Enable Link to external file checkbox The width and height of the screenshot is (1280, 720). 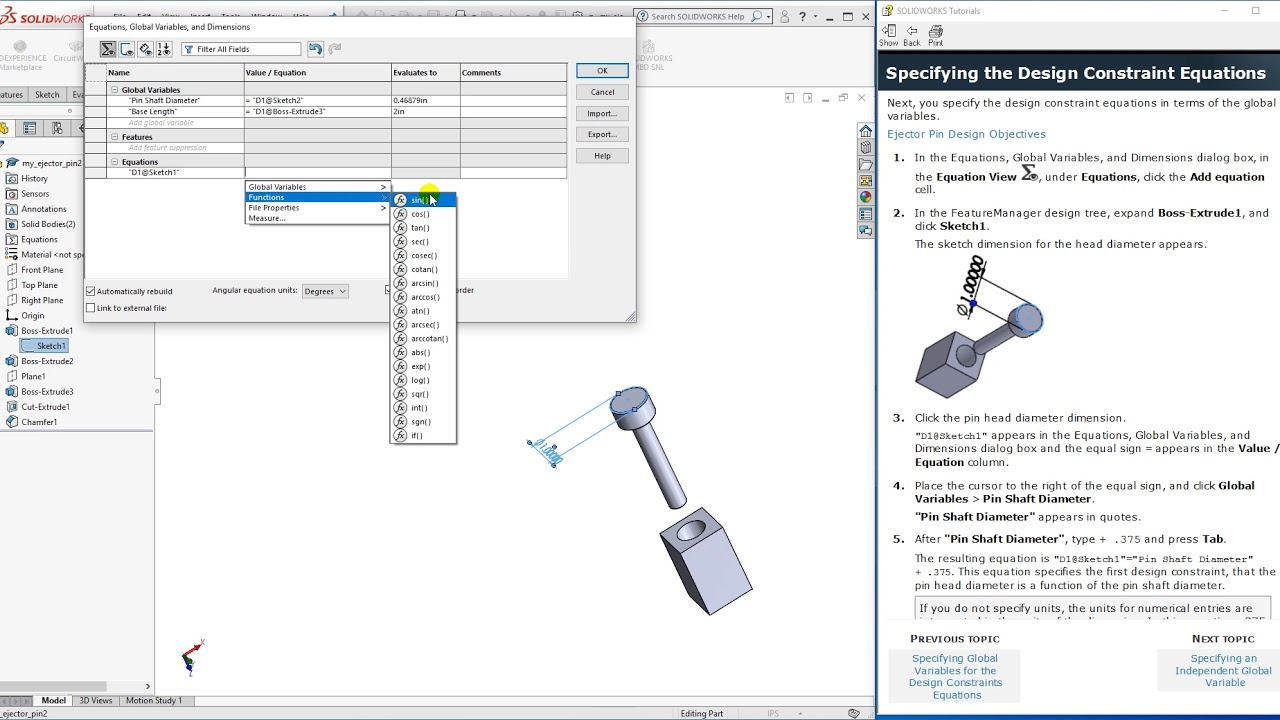coord(91,308)
